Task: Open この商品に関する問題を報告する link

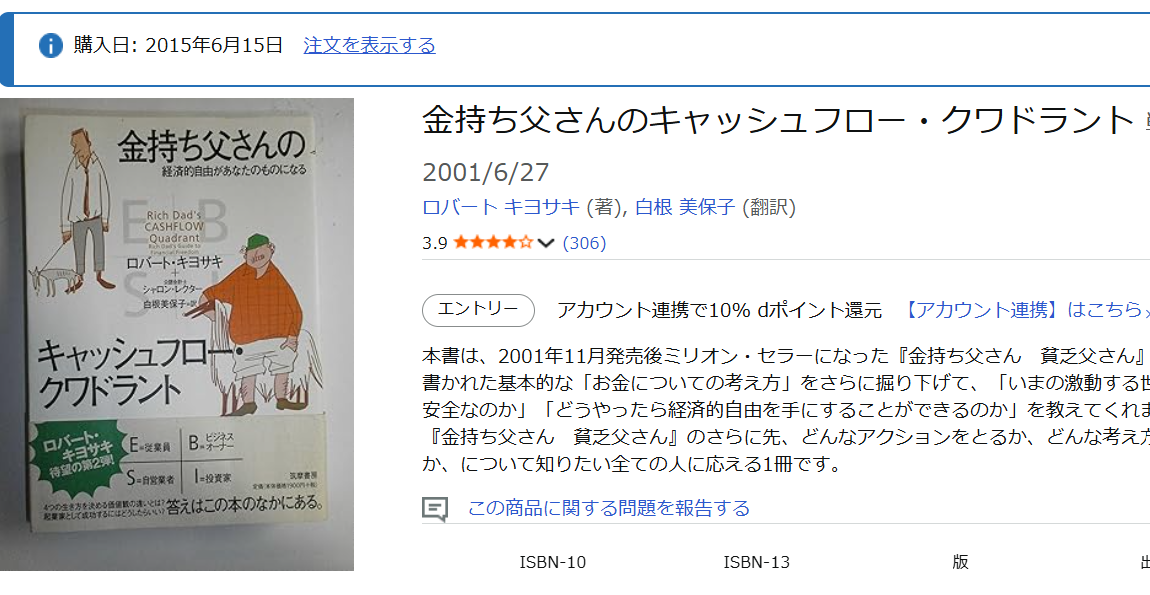Action: [x=609, y=508]
